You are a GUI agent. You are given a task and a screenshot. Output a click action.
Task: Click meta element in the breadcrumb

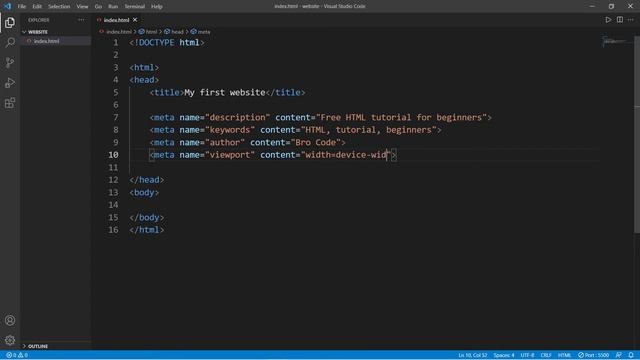[204, 32]
